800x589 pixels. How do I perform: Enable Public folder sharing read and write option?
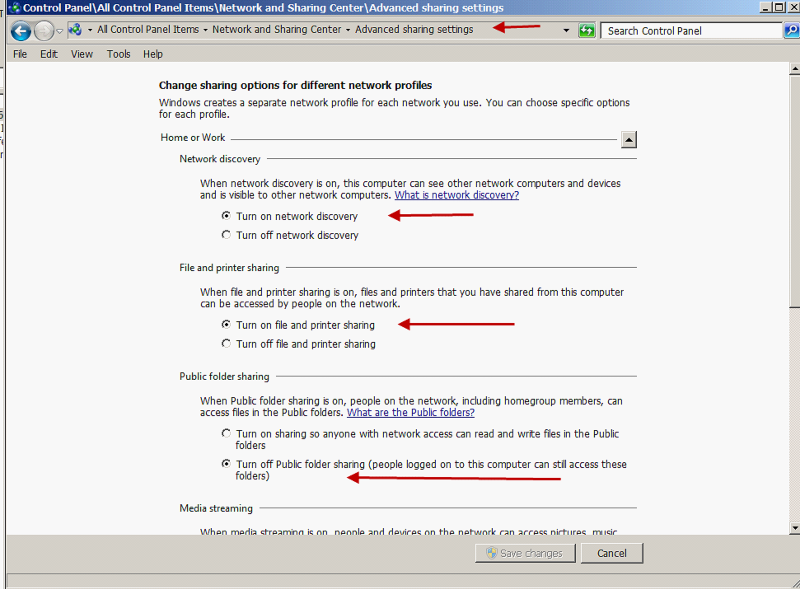tap(226, 434)
